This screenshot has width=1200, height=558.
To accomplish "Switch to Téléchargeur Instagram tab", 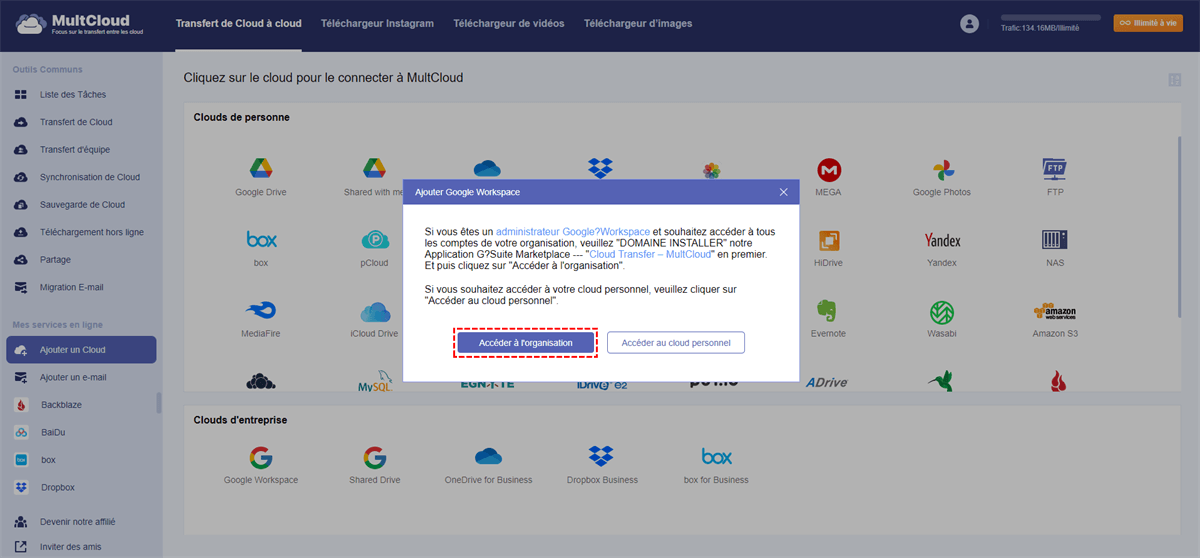I will point(377,23).
